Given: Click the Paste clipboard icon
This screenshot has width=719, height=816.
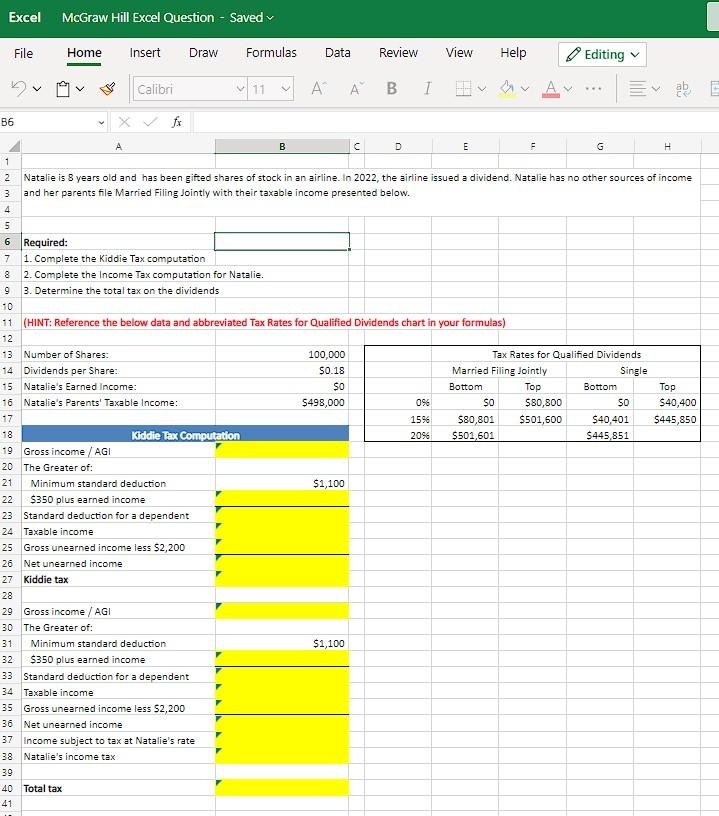Looking at the screenshot, I should tap(63, 89).
